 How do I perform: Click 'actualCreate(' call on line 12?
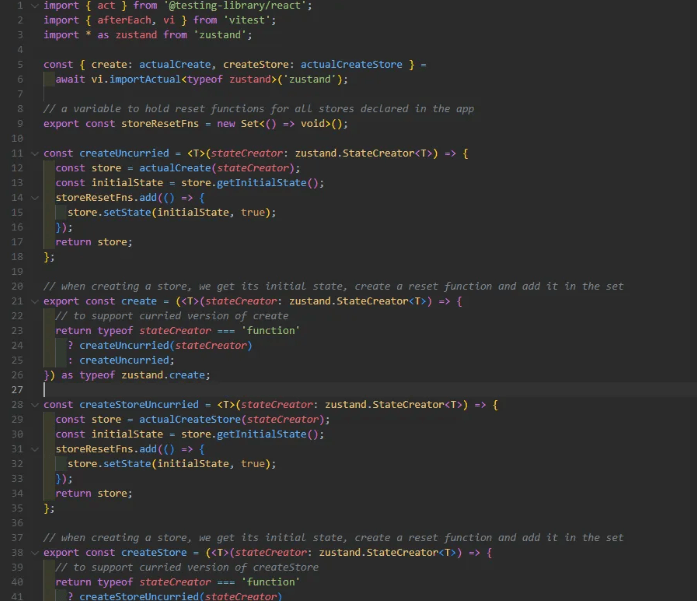(178, 168)
